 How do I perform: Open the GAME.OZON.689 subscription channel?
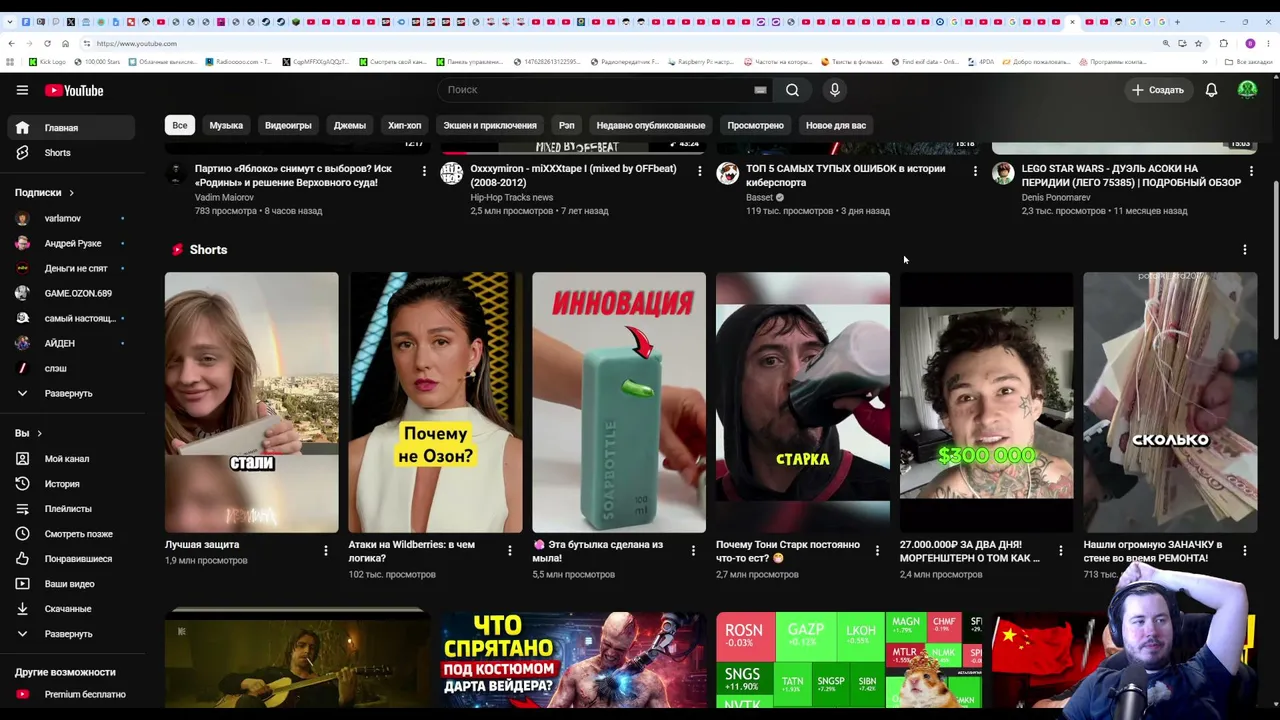(69, 293)
